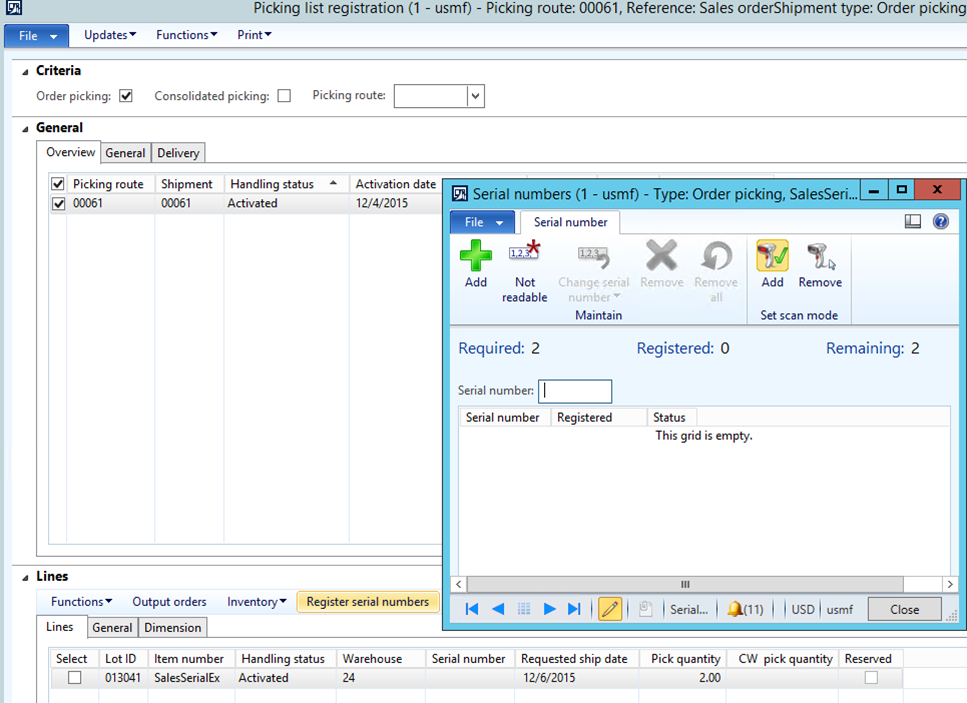The width and height of the screenshot is (967, 703).
Task: Go to first record navigation arrow
Action: pos(472,609)
